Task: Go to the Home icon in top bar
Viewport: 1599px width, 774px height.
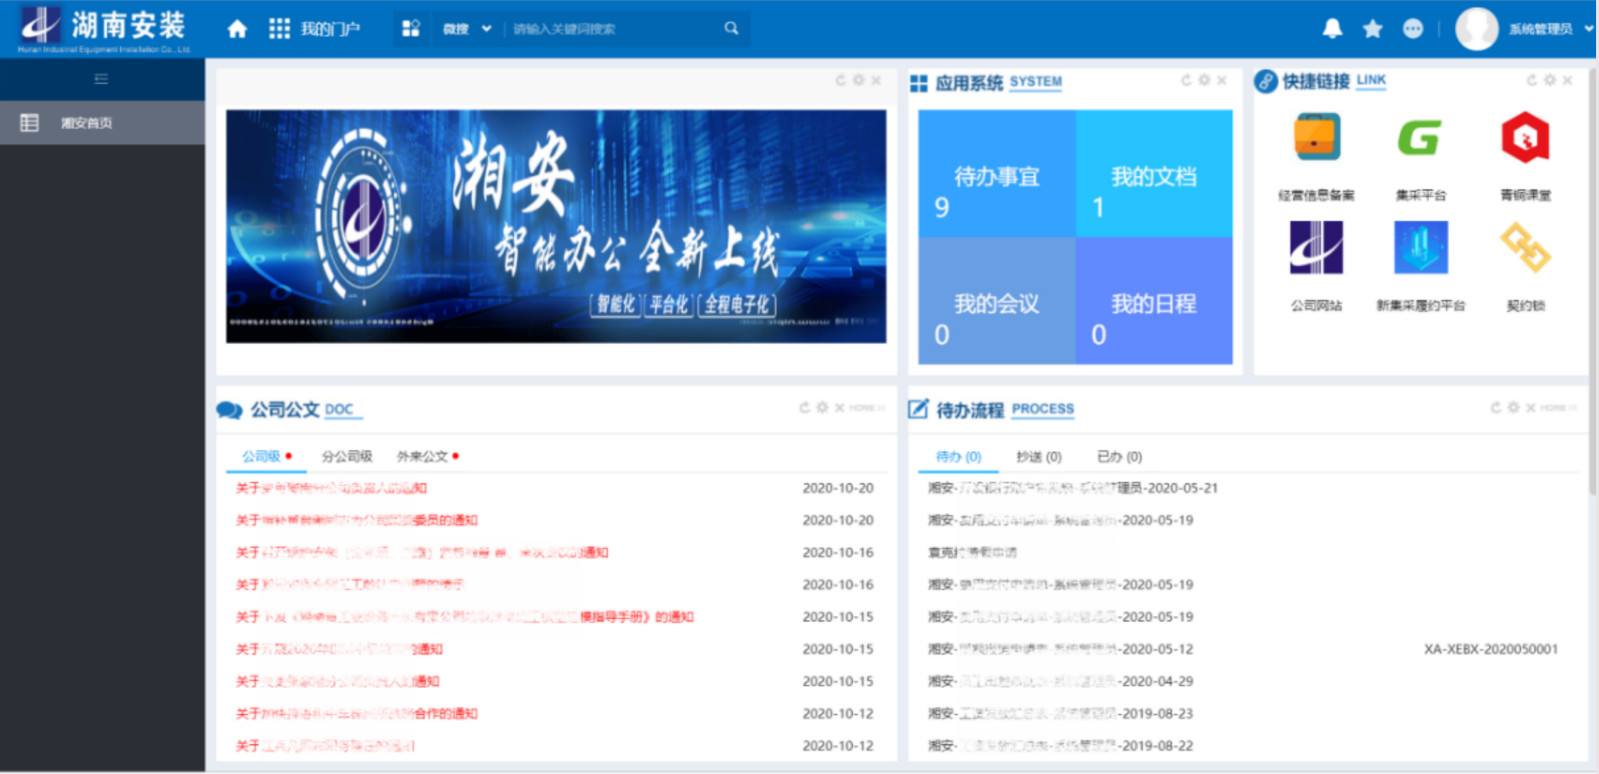Action: click(237, 29)
